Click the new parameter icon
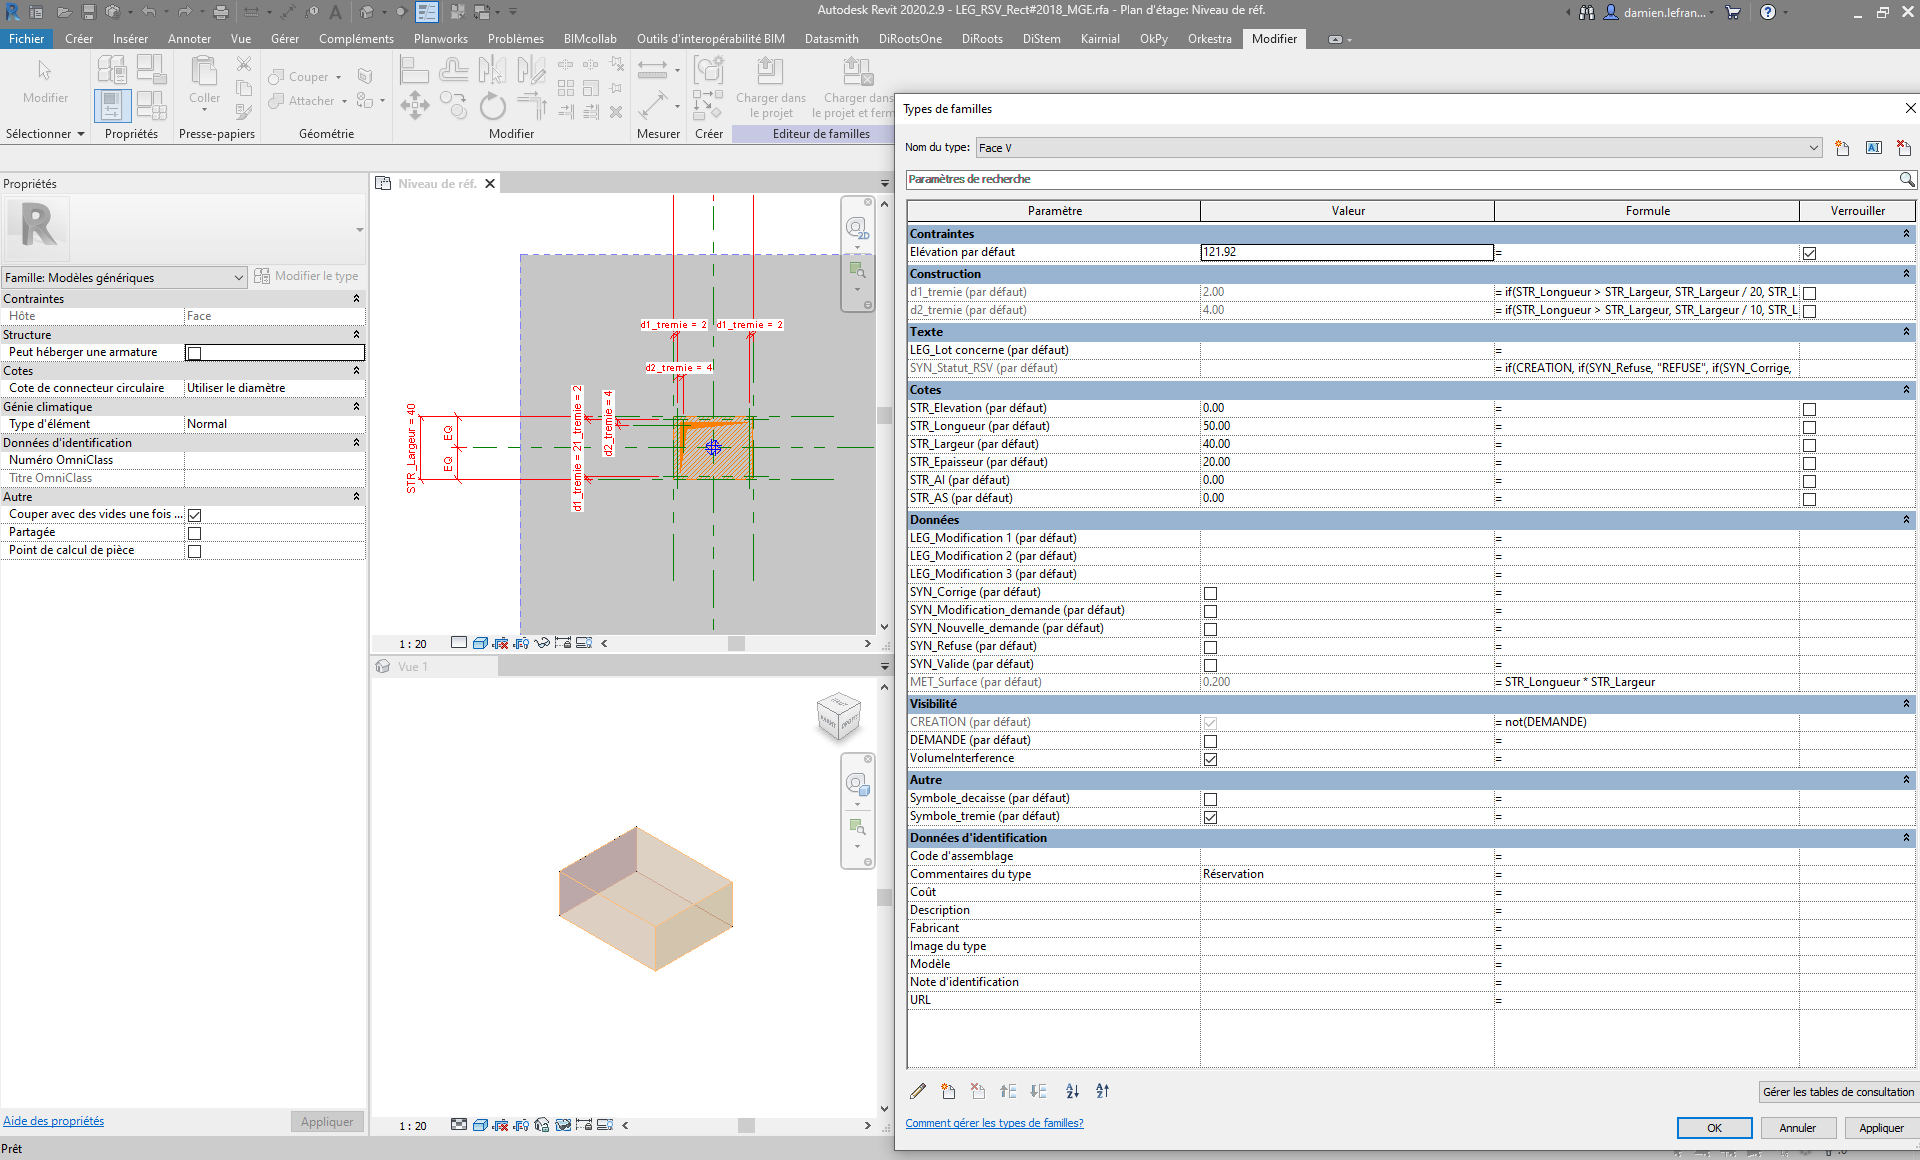 click(948, 1091)
